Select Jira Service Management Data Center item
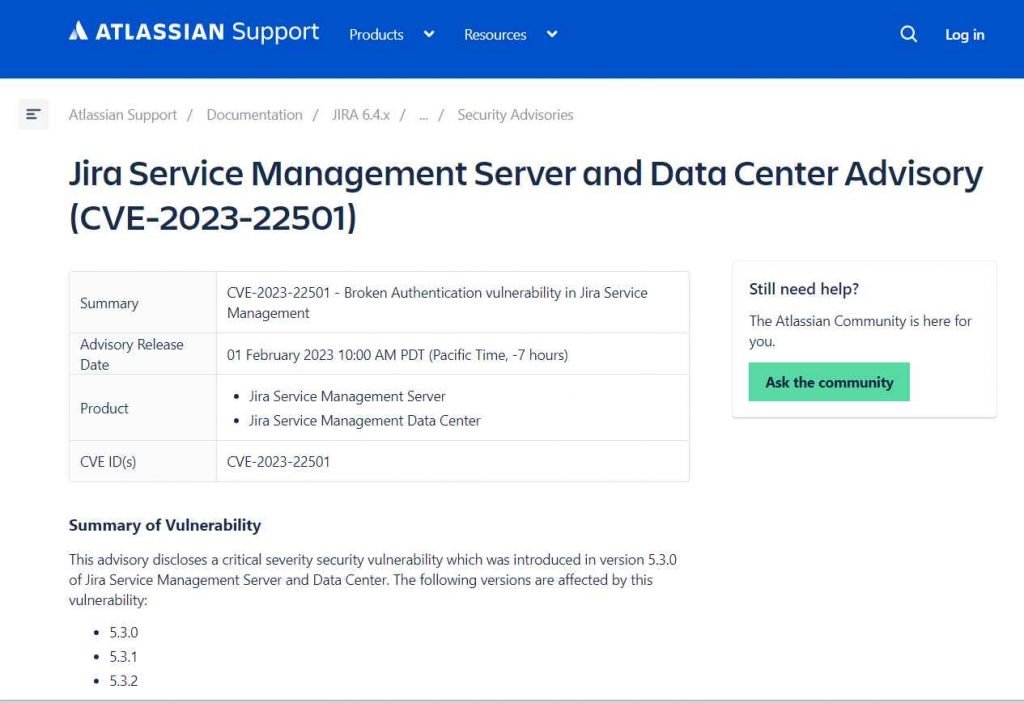 (364, 421)
